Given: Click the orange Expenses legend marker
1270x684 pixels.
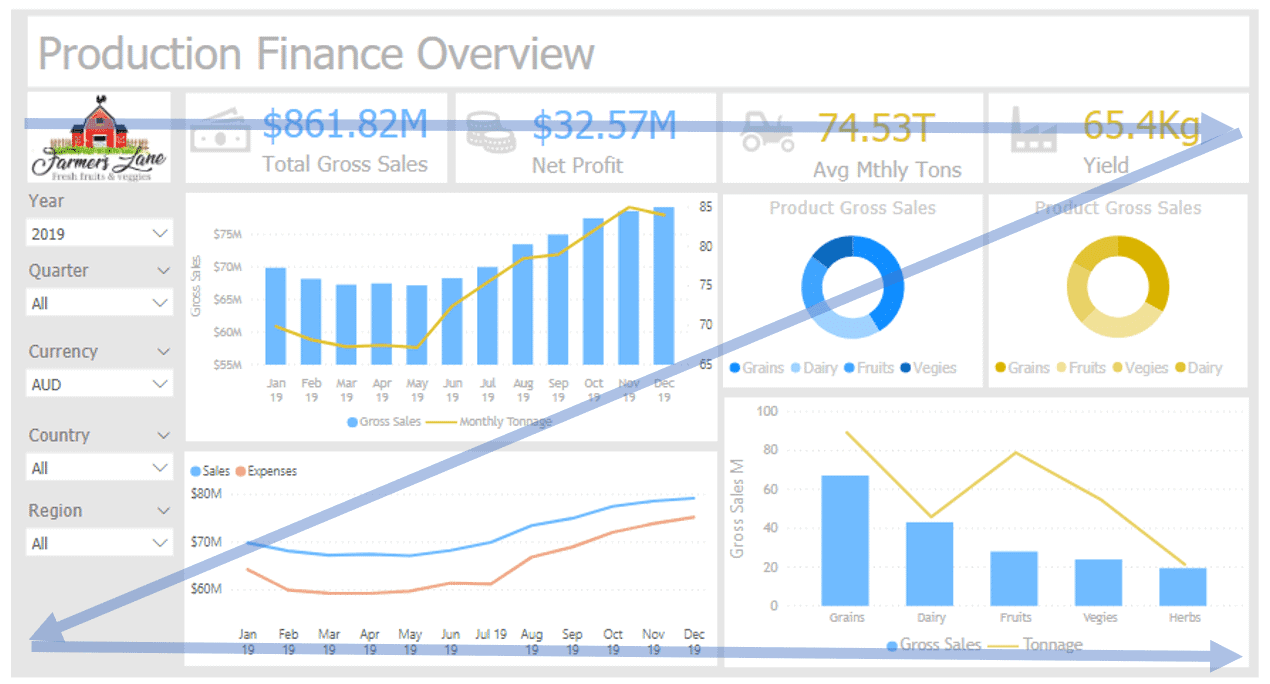Looking at the screenshot, I should click(x=240, y=471).
